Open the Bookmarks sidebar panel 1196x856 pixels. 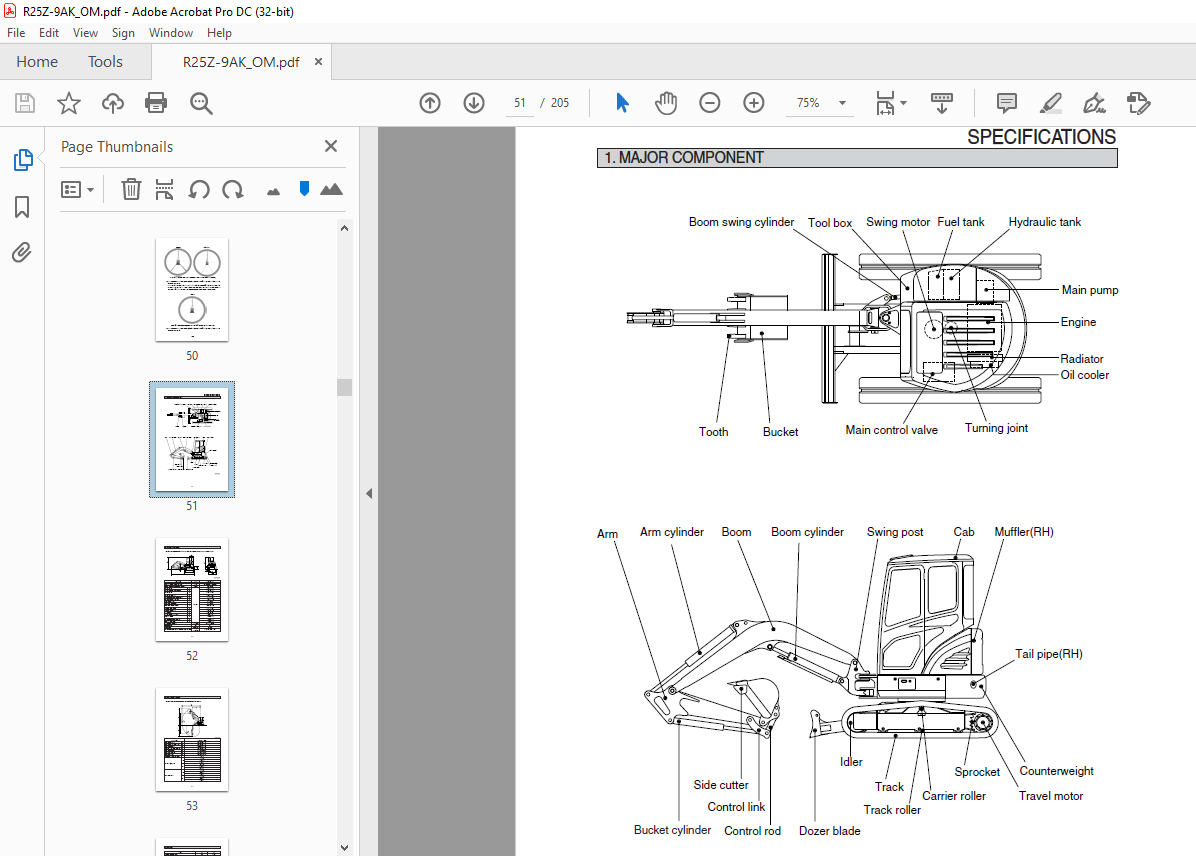tap(22, 207)
